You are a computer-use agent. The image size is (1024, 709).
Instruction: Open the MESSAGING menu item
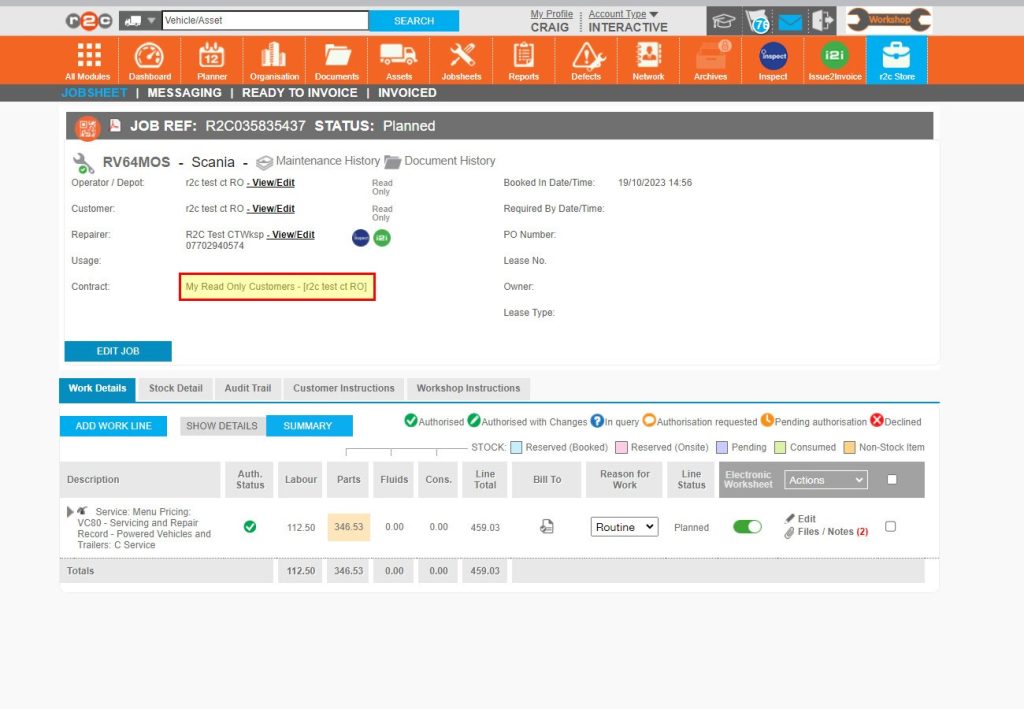[x=184, y=93]
